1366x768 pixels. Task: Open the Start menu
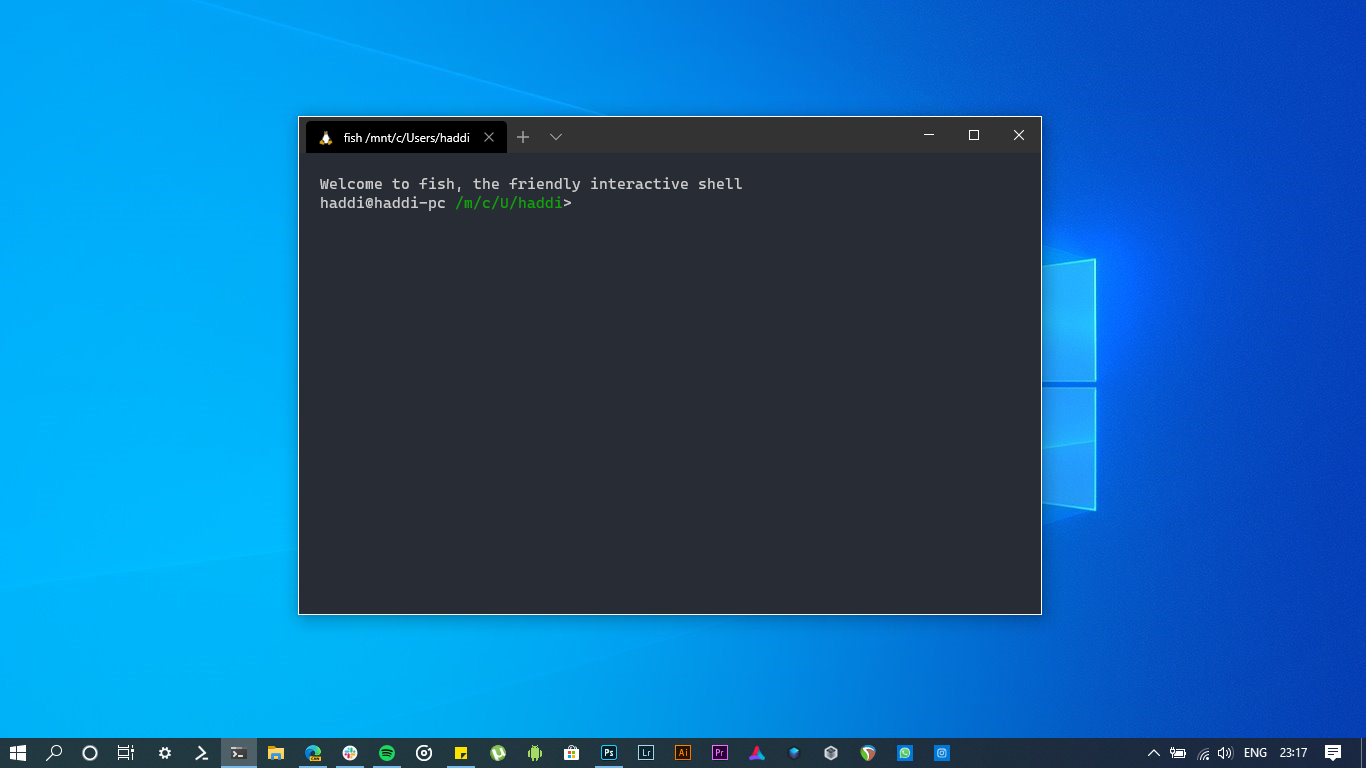pyautogui.click(x=19, y=752)
